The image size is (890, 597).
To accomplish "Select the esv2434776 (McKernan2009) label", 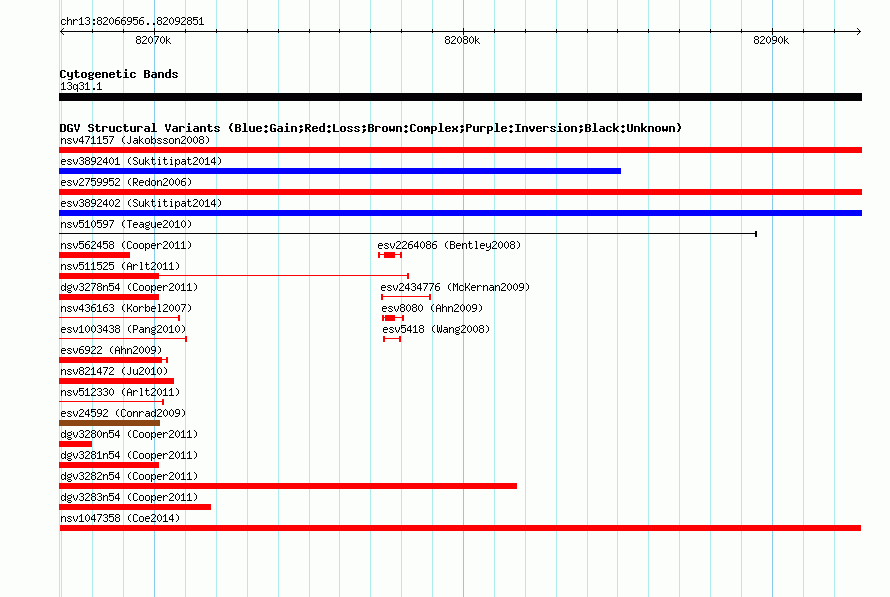I will tap(455, 287).
